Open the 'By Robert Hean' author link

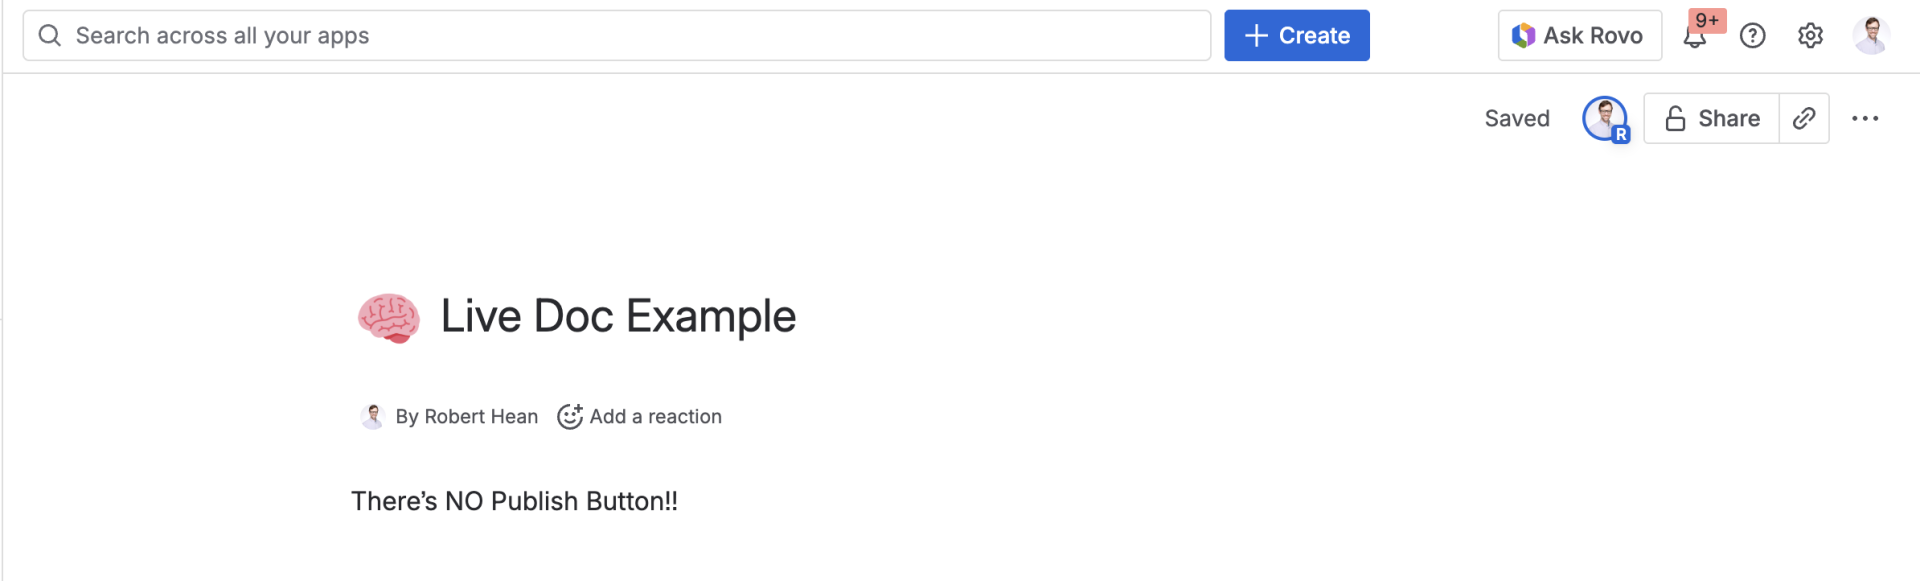465,417
